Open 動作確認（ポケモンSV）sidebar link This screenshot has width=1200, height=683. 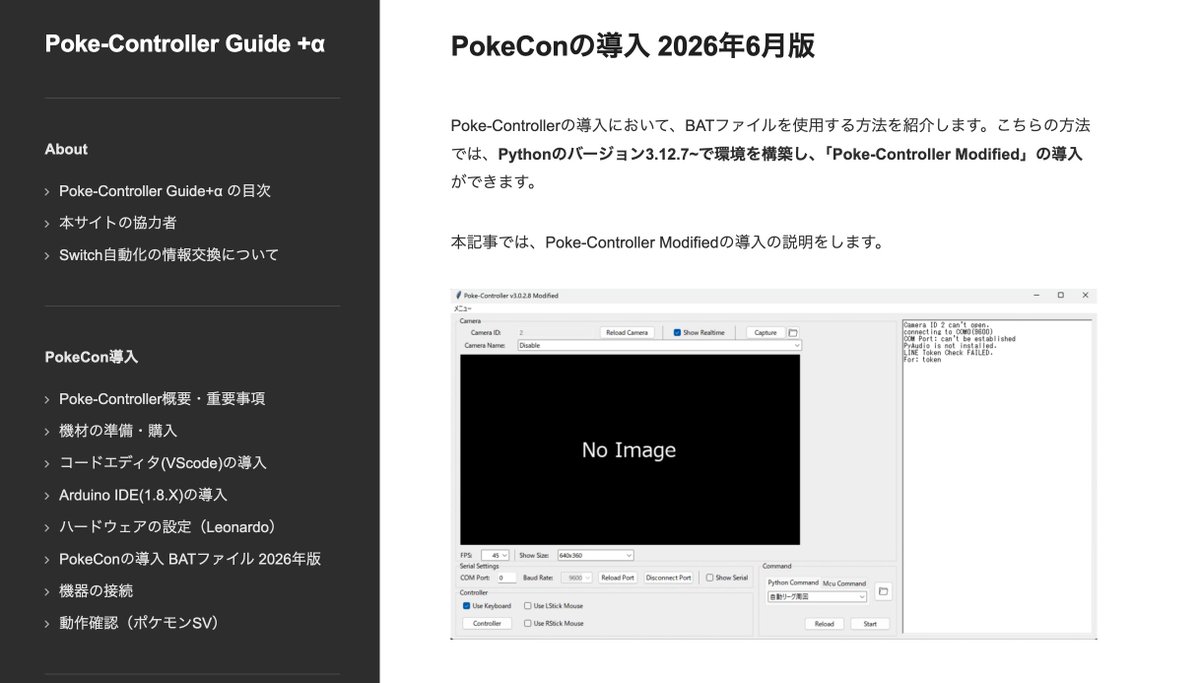[x=139, y=622]
